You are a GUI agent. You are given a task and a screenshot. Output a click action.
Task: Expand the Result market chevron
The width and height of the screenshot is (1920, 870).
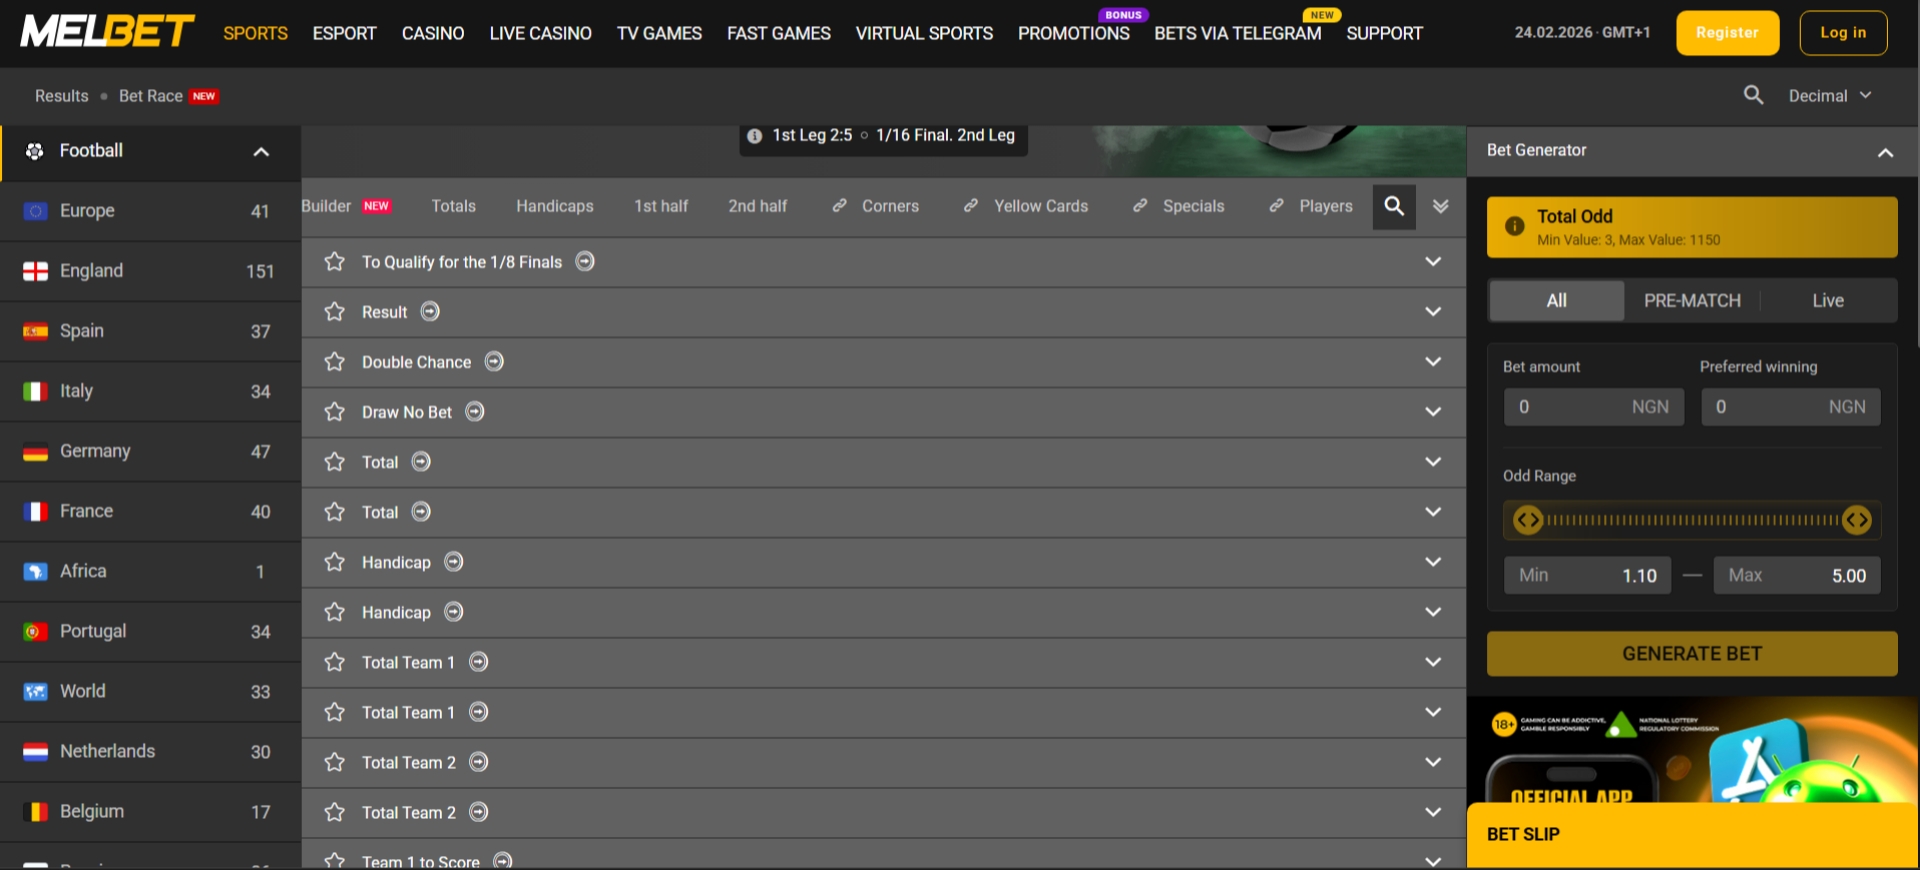coord(1433,311)
